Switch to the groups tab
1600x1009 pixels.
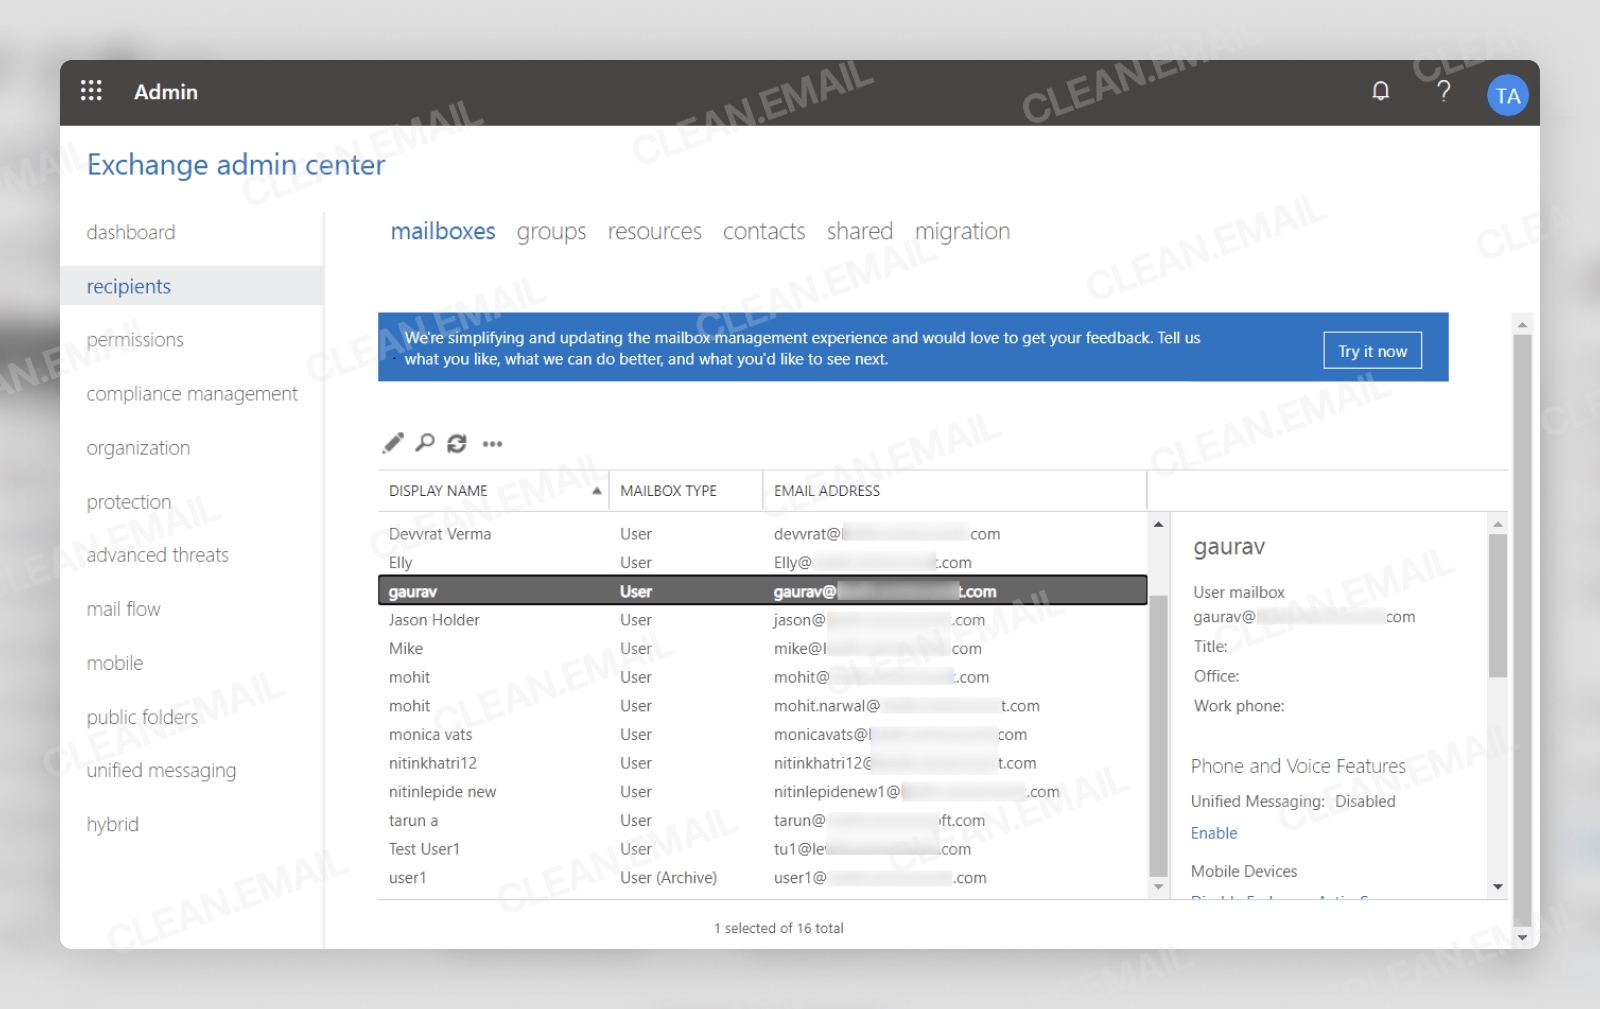[551, 232]
